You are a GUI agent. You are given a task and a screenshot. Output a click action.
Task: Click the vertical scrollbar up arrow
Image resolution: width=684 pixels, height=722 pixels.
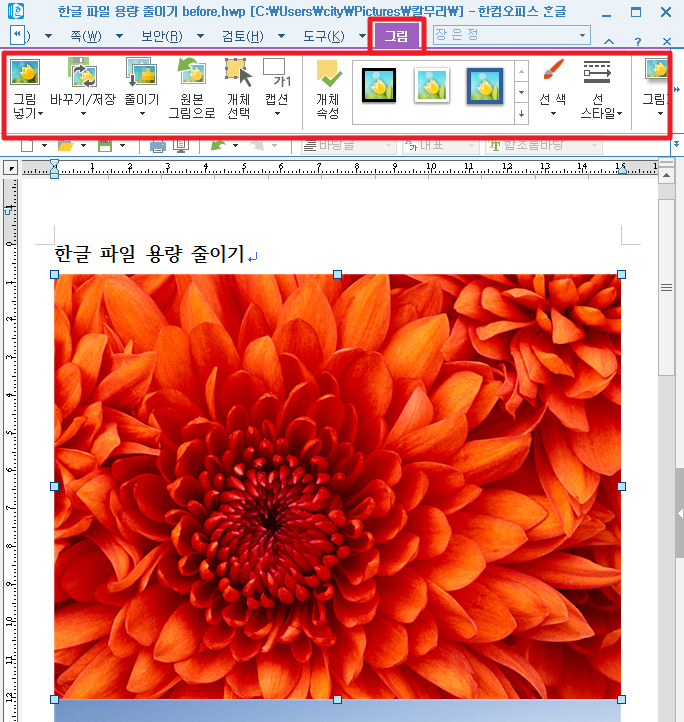(666, 175)
